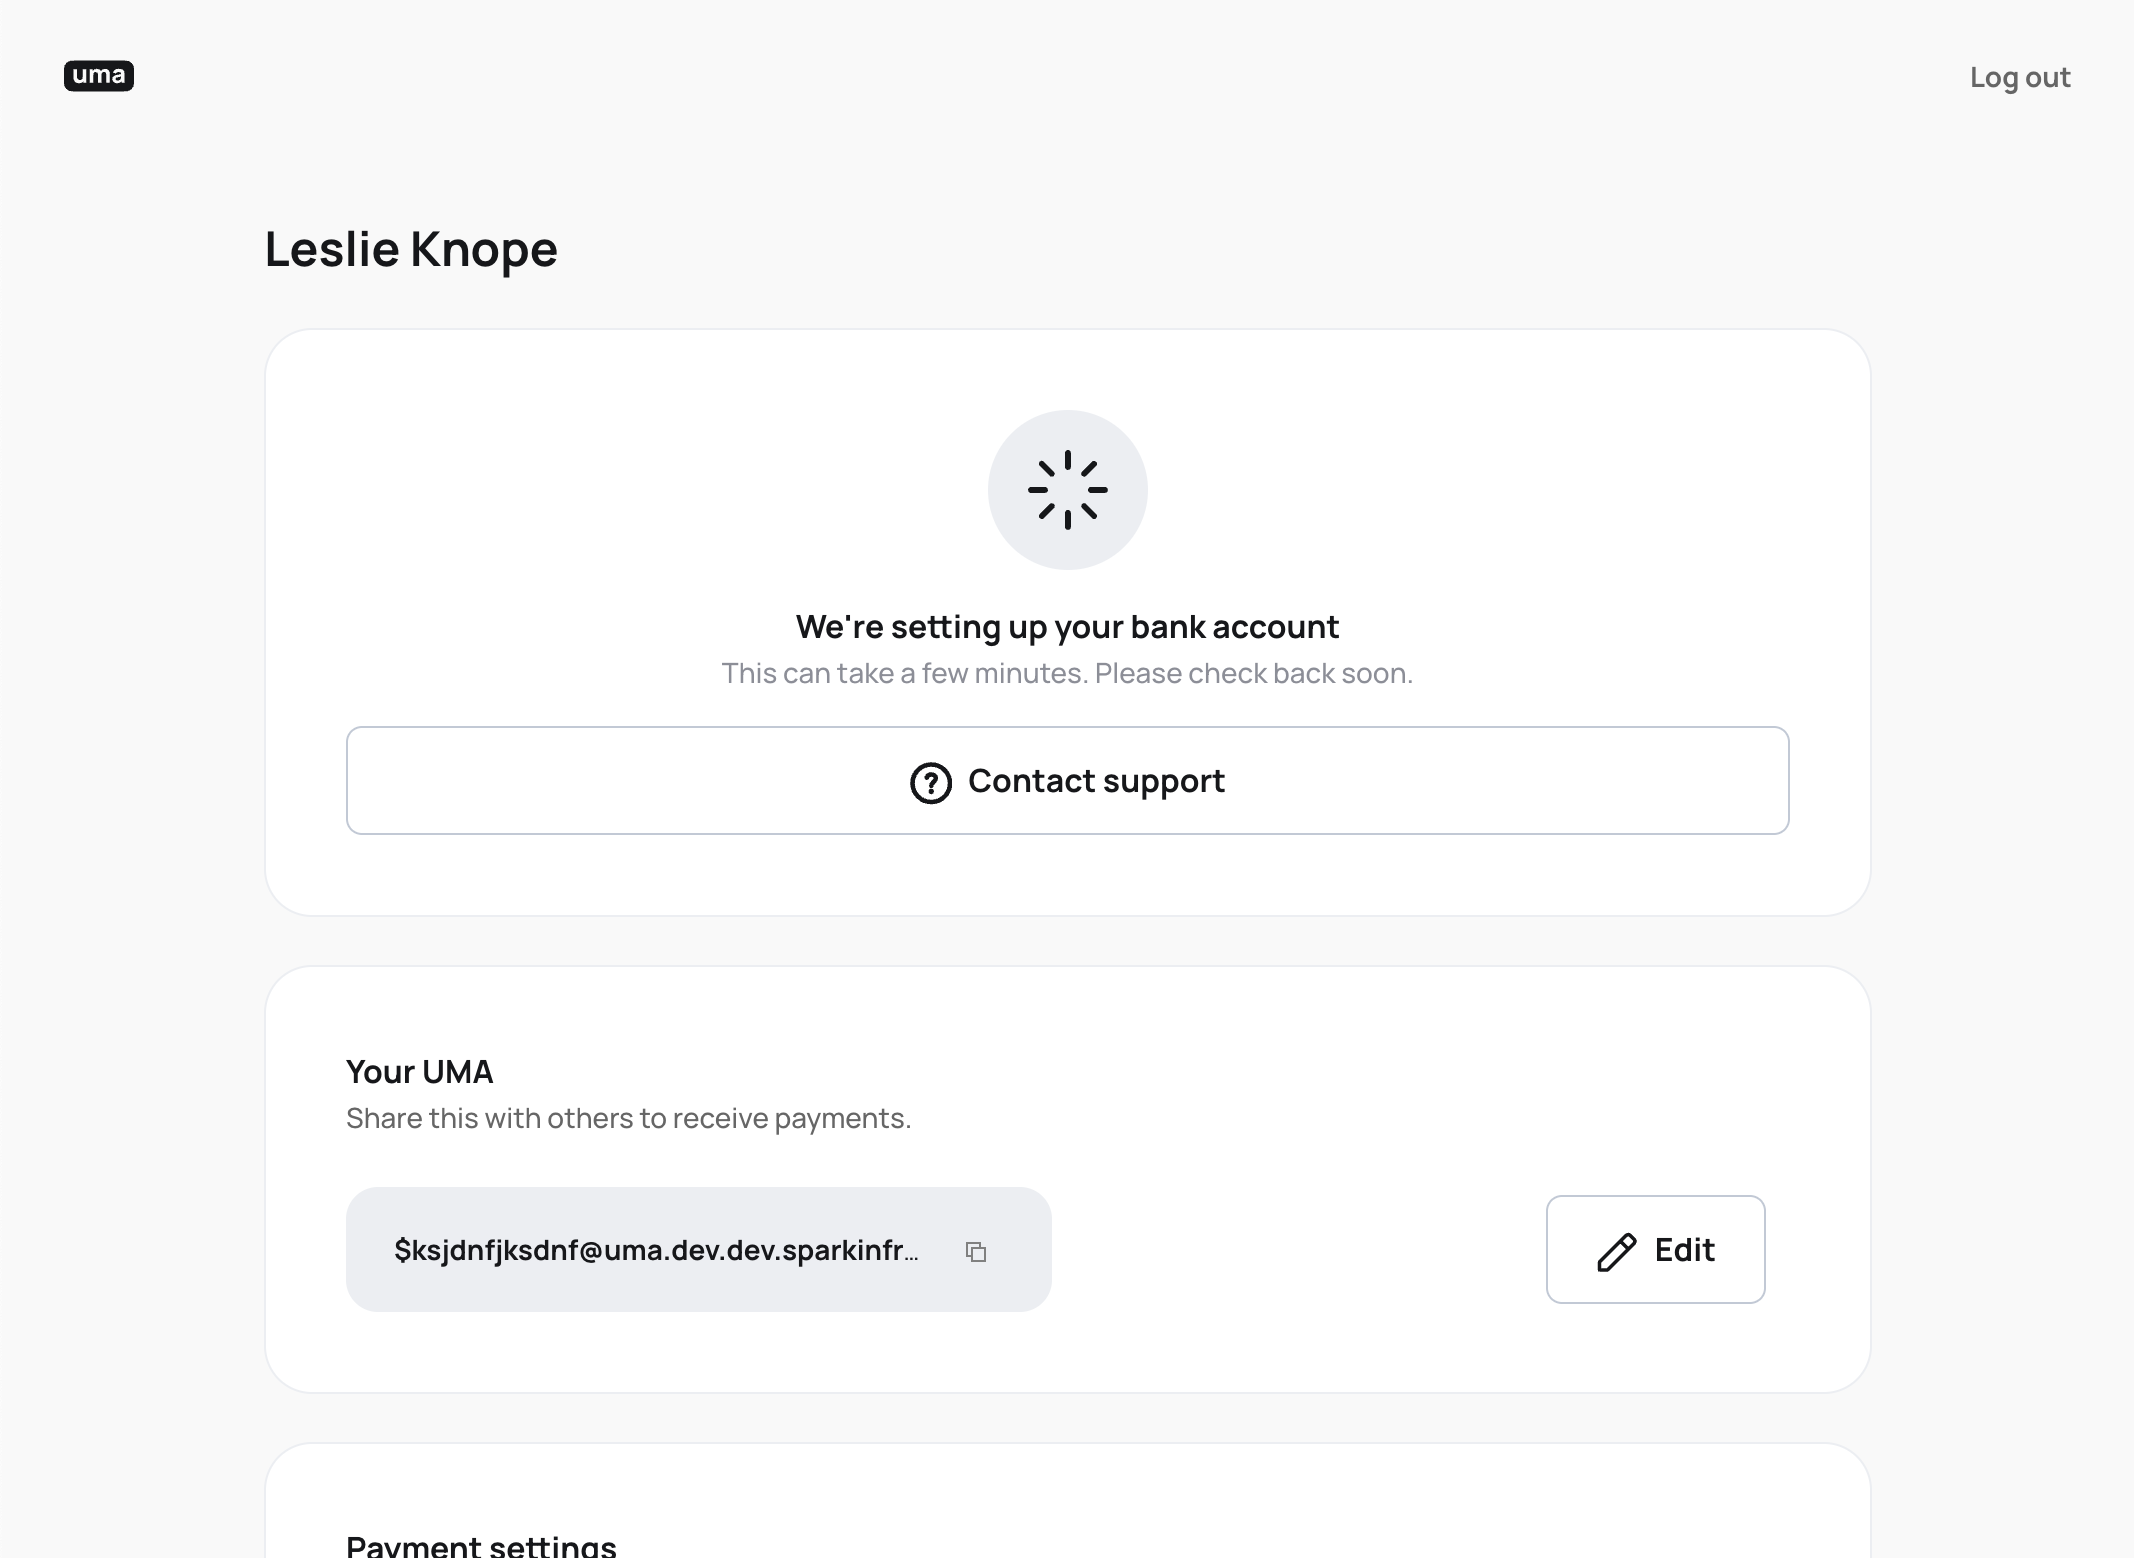Viewport: 2134px width, 1558px height.
Task: Click the Your UMA section title
Action: coord(420,1072)
